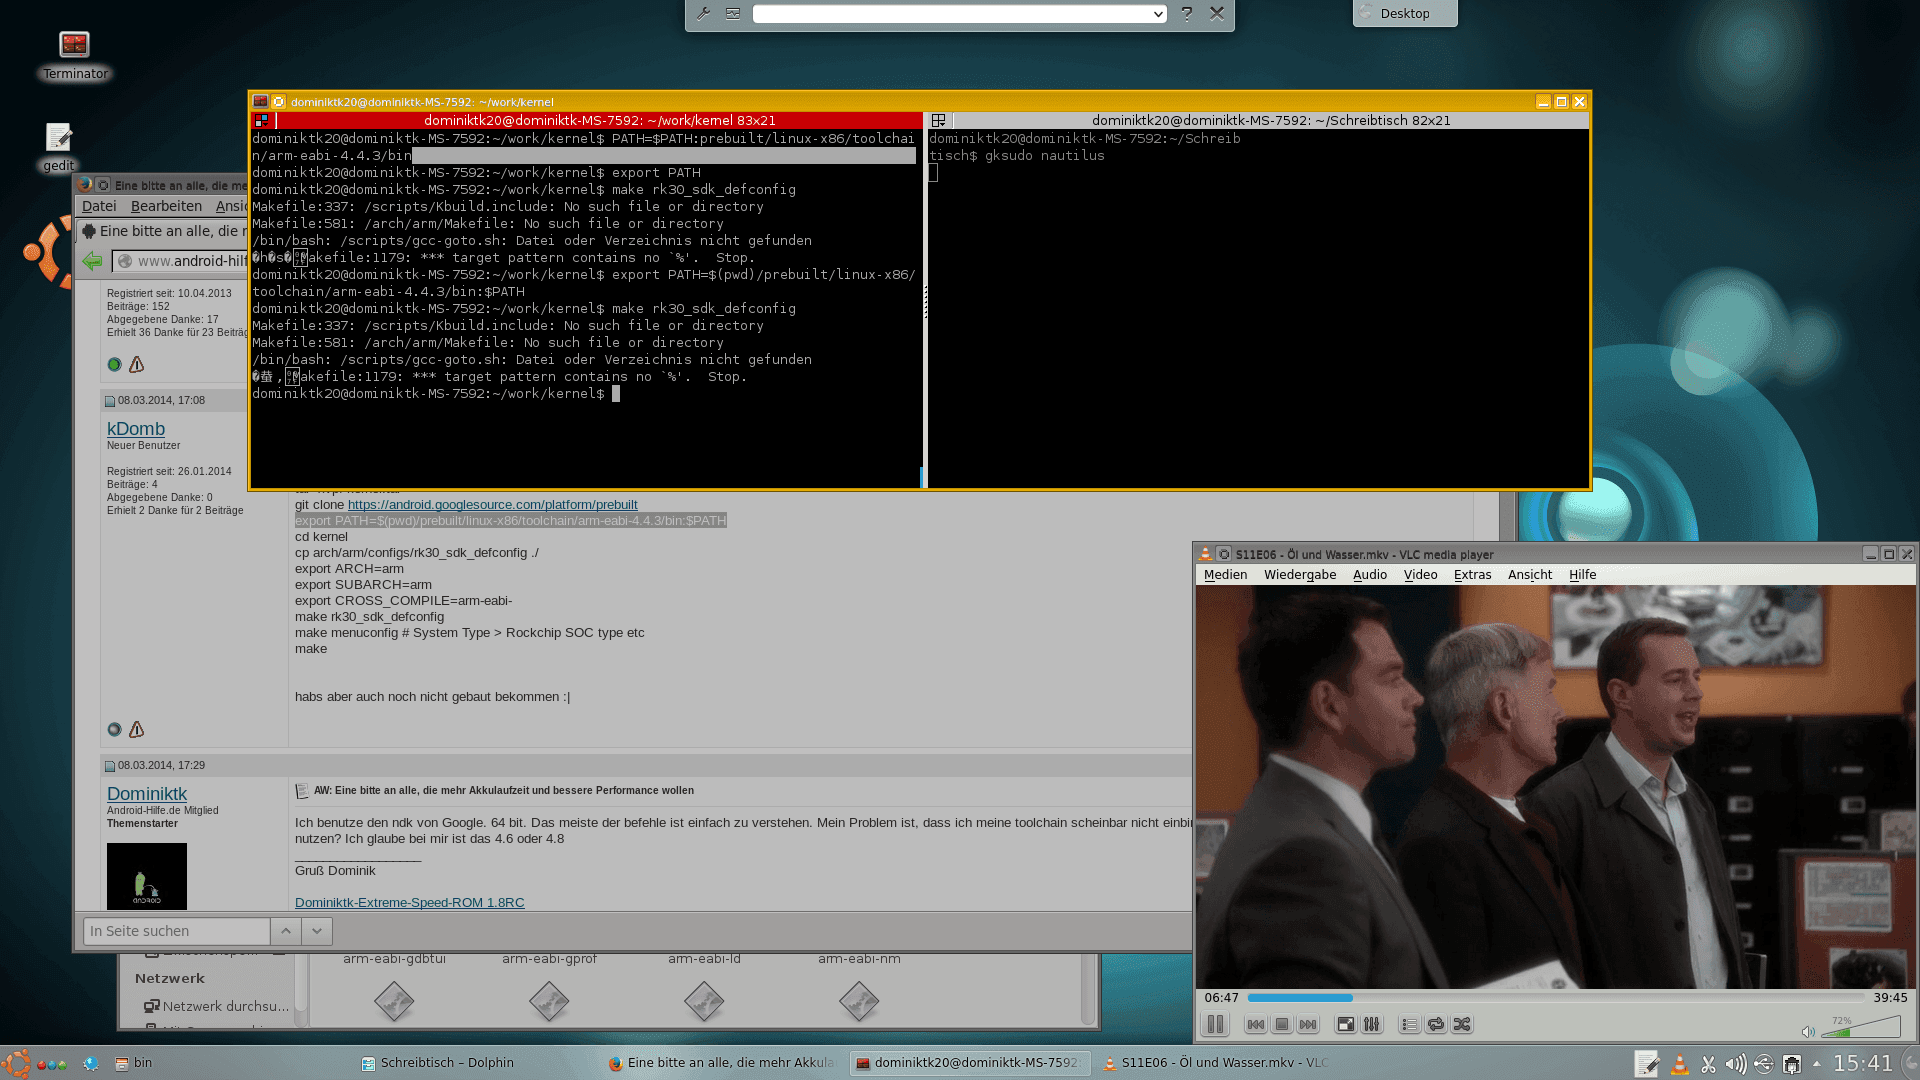Stop playback in VLC
1920x1080 pixels.
pyautogui.click(x=1282, y=1024)
